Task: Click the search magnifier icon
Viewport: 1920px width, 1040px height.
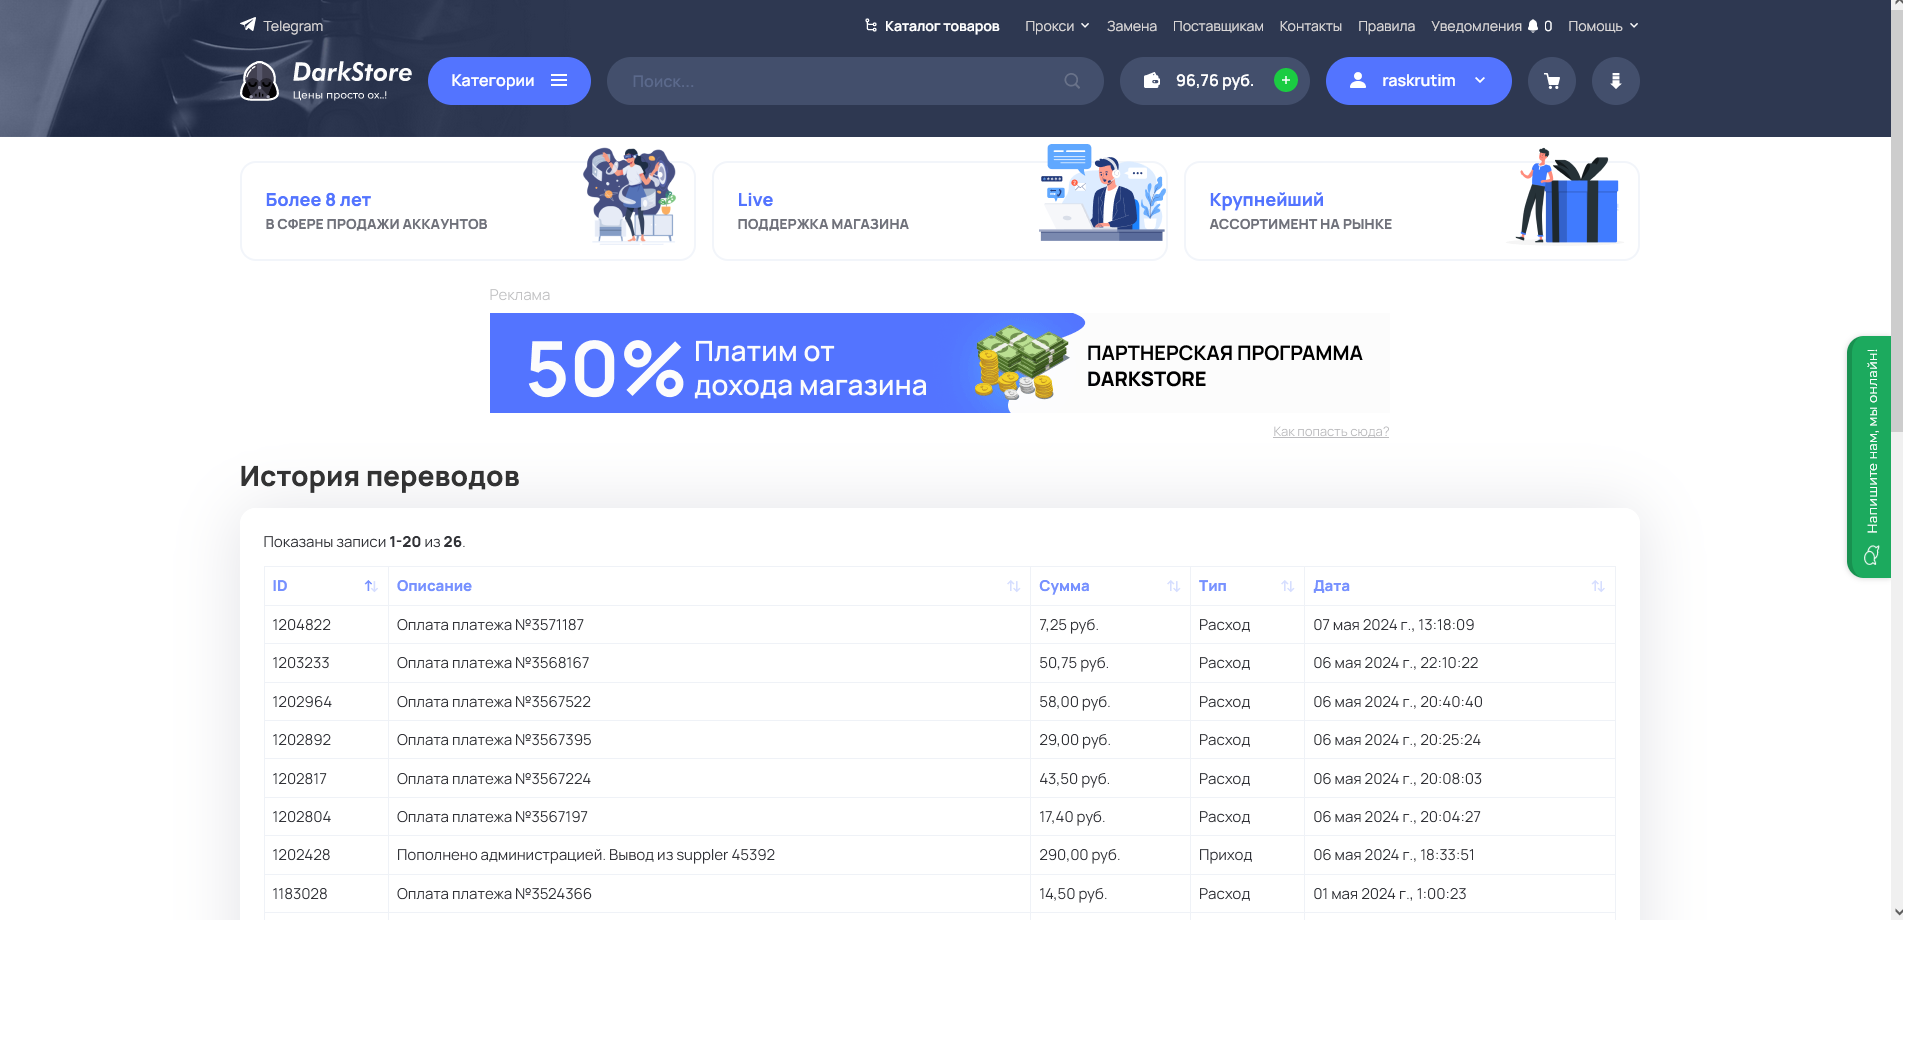Action: tap(1072, 81)
